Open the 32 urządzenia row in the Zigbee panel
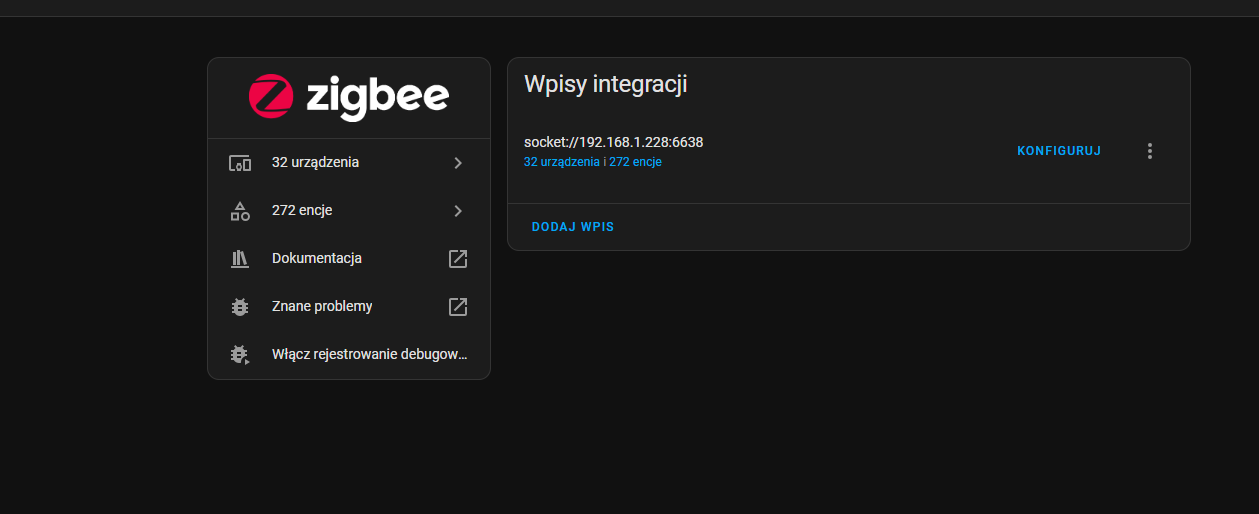The width and height of the screenshot is (1259, 514). pos(349,163)
